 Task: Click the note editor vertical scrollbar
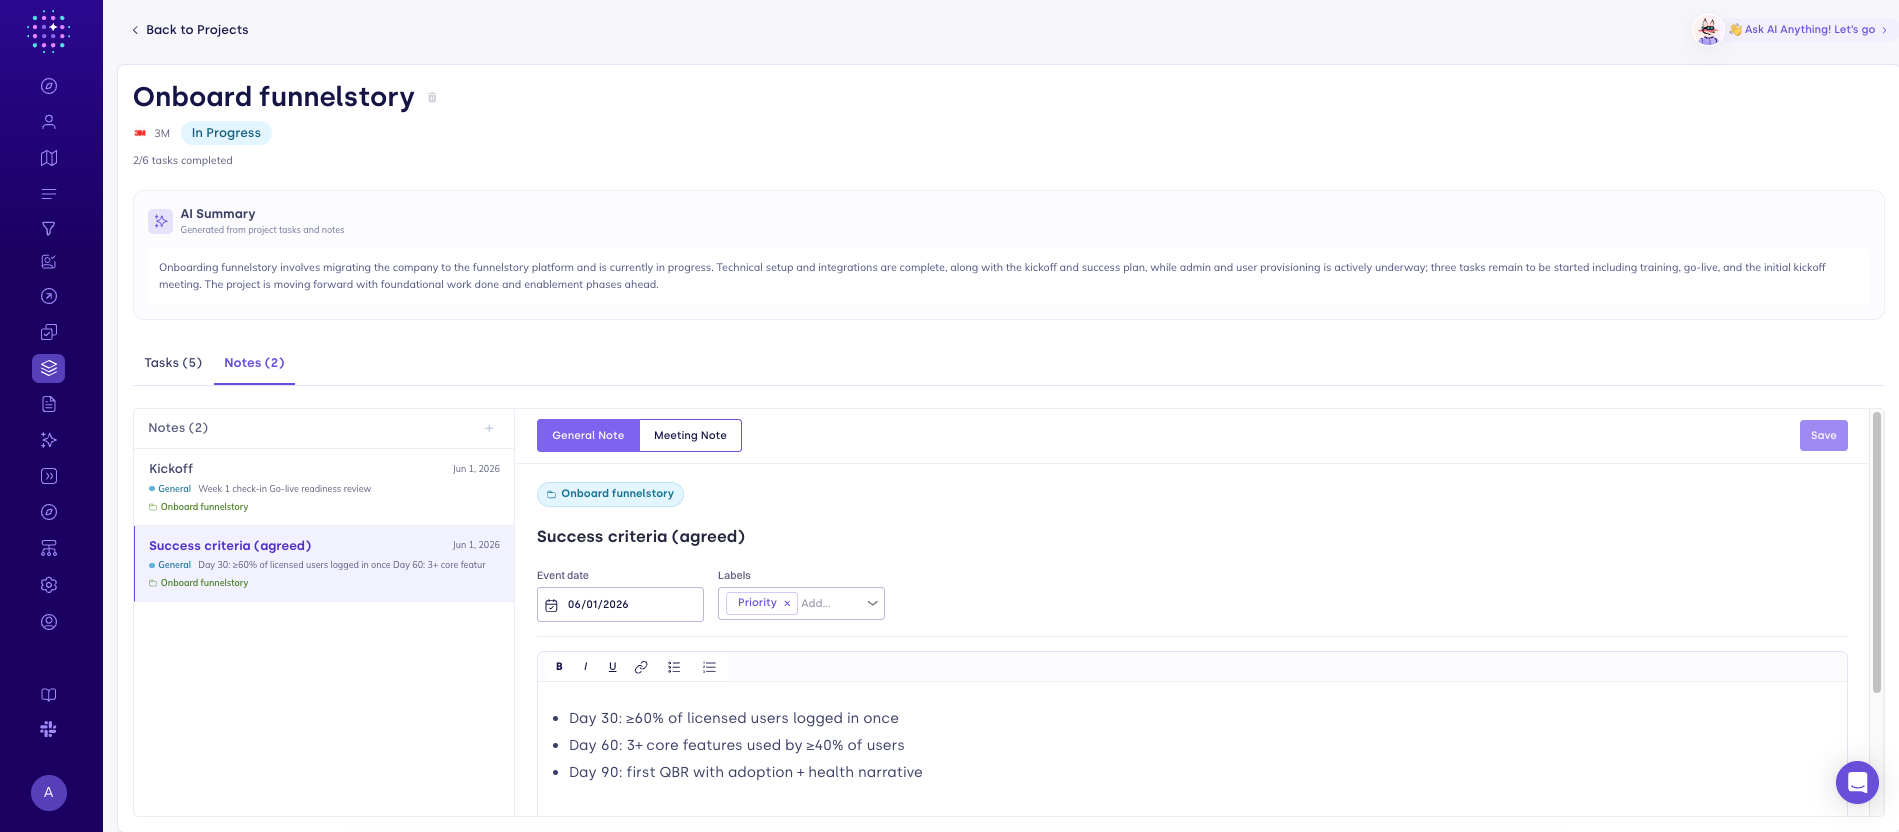(1877, 551)
